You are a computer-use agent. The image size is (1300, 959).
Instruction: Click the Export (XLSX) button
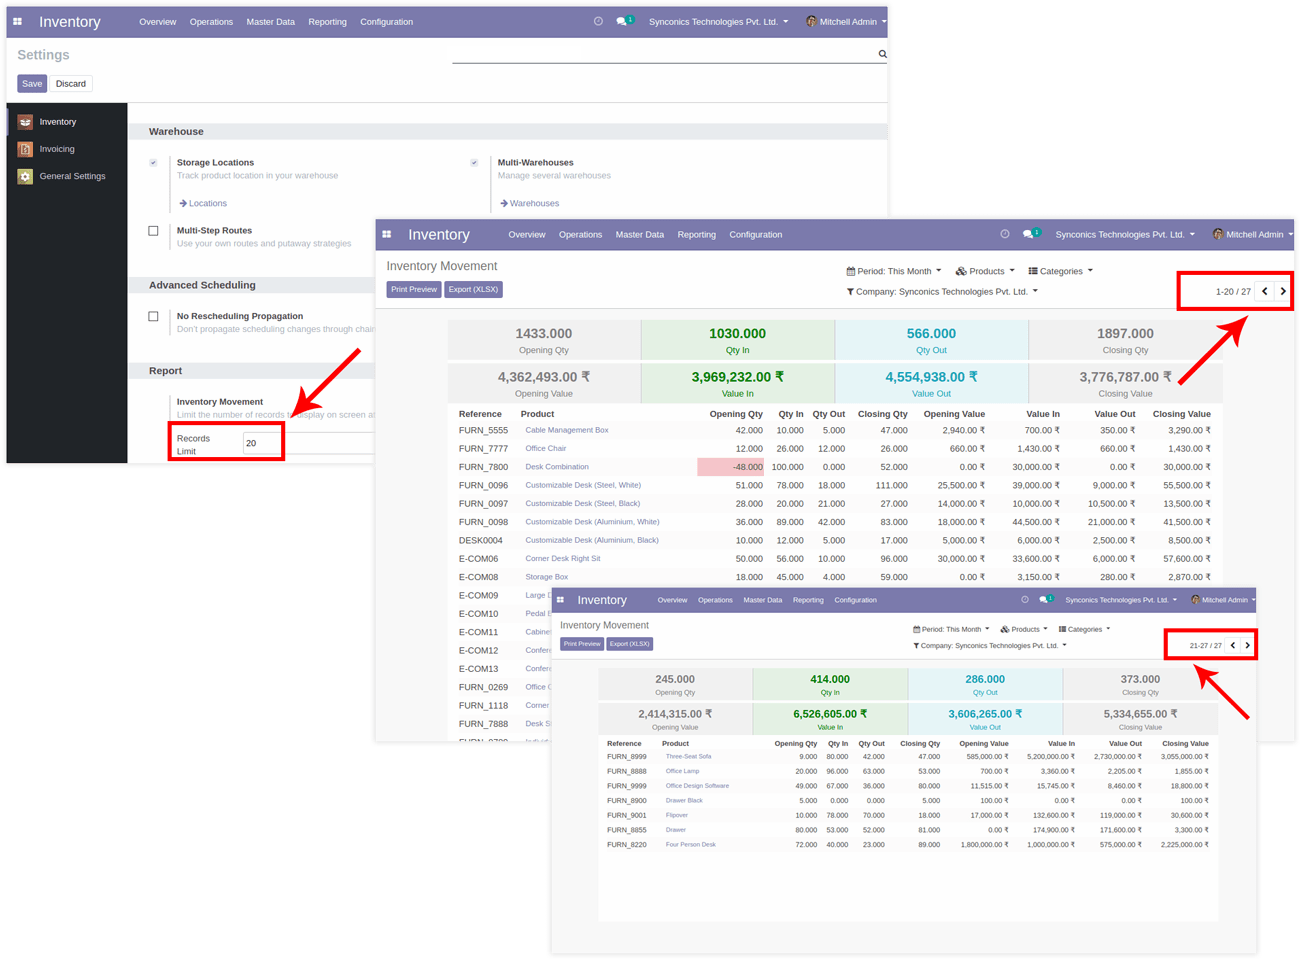click(473, 289)
